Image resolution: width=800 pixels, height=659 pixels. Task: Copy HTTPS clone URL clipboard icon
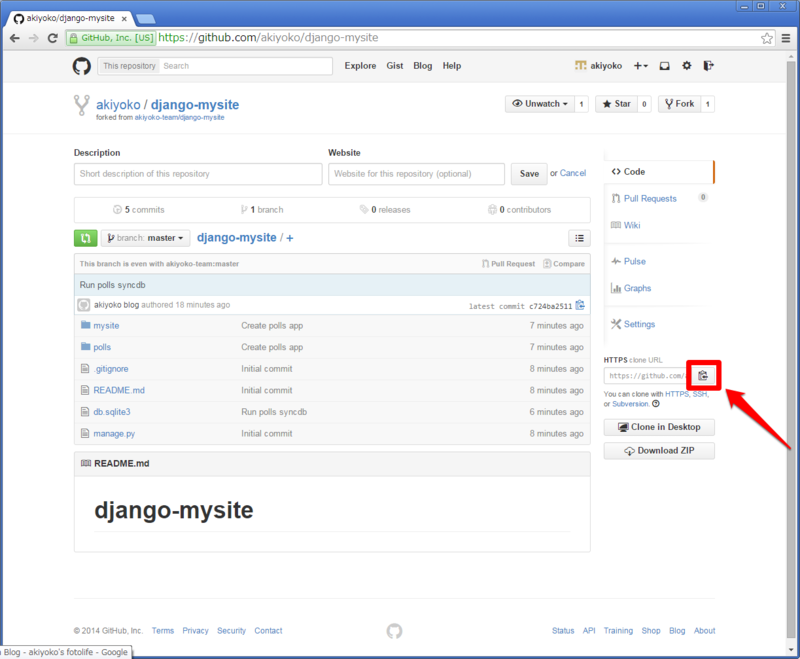[703, 375]
